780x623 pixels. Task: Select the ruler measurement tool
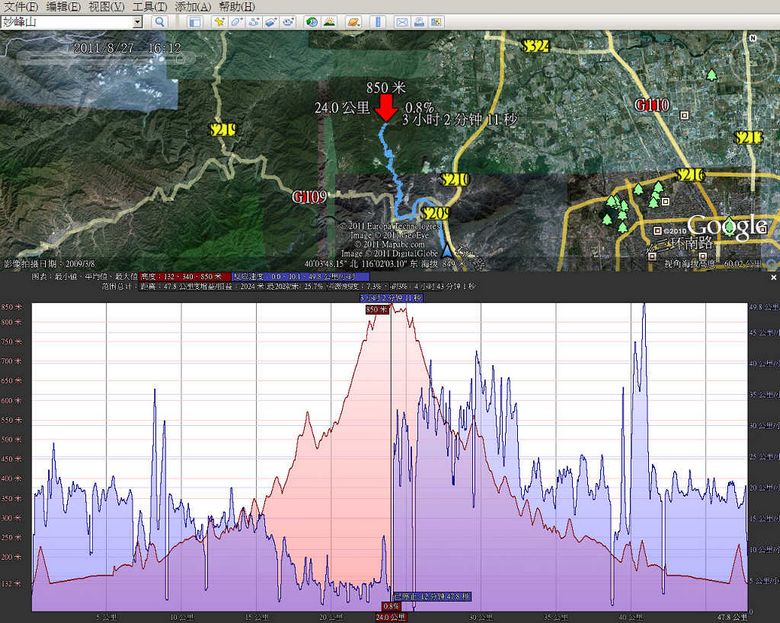click(379, 21)
